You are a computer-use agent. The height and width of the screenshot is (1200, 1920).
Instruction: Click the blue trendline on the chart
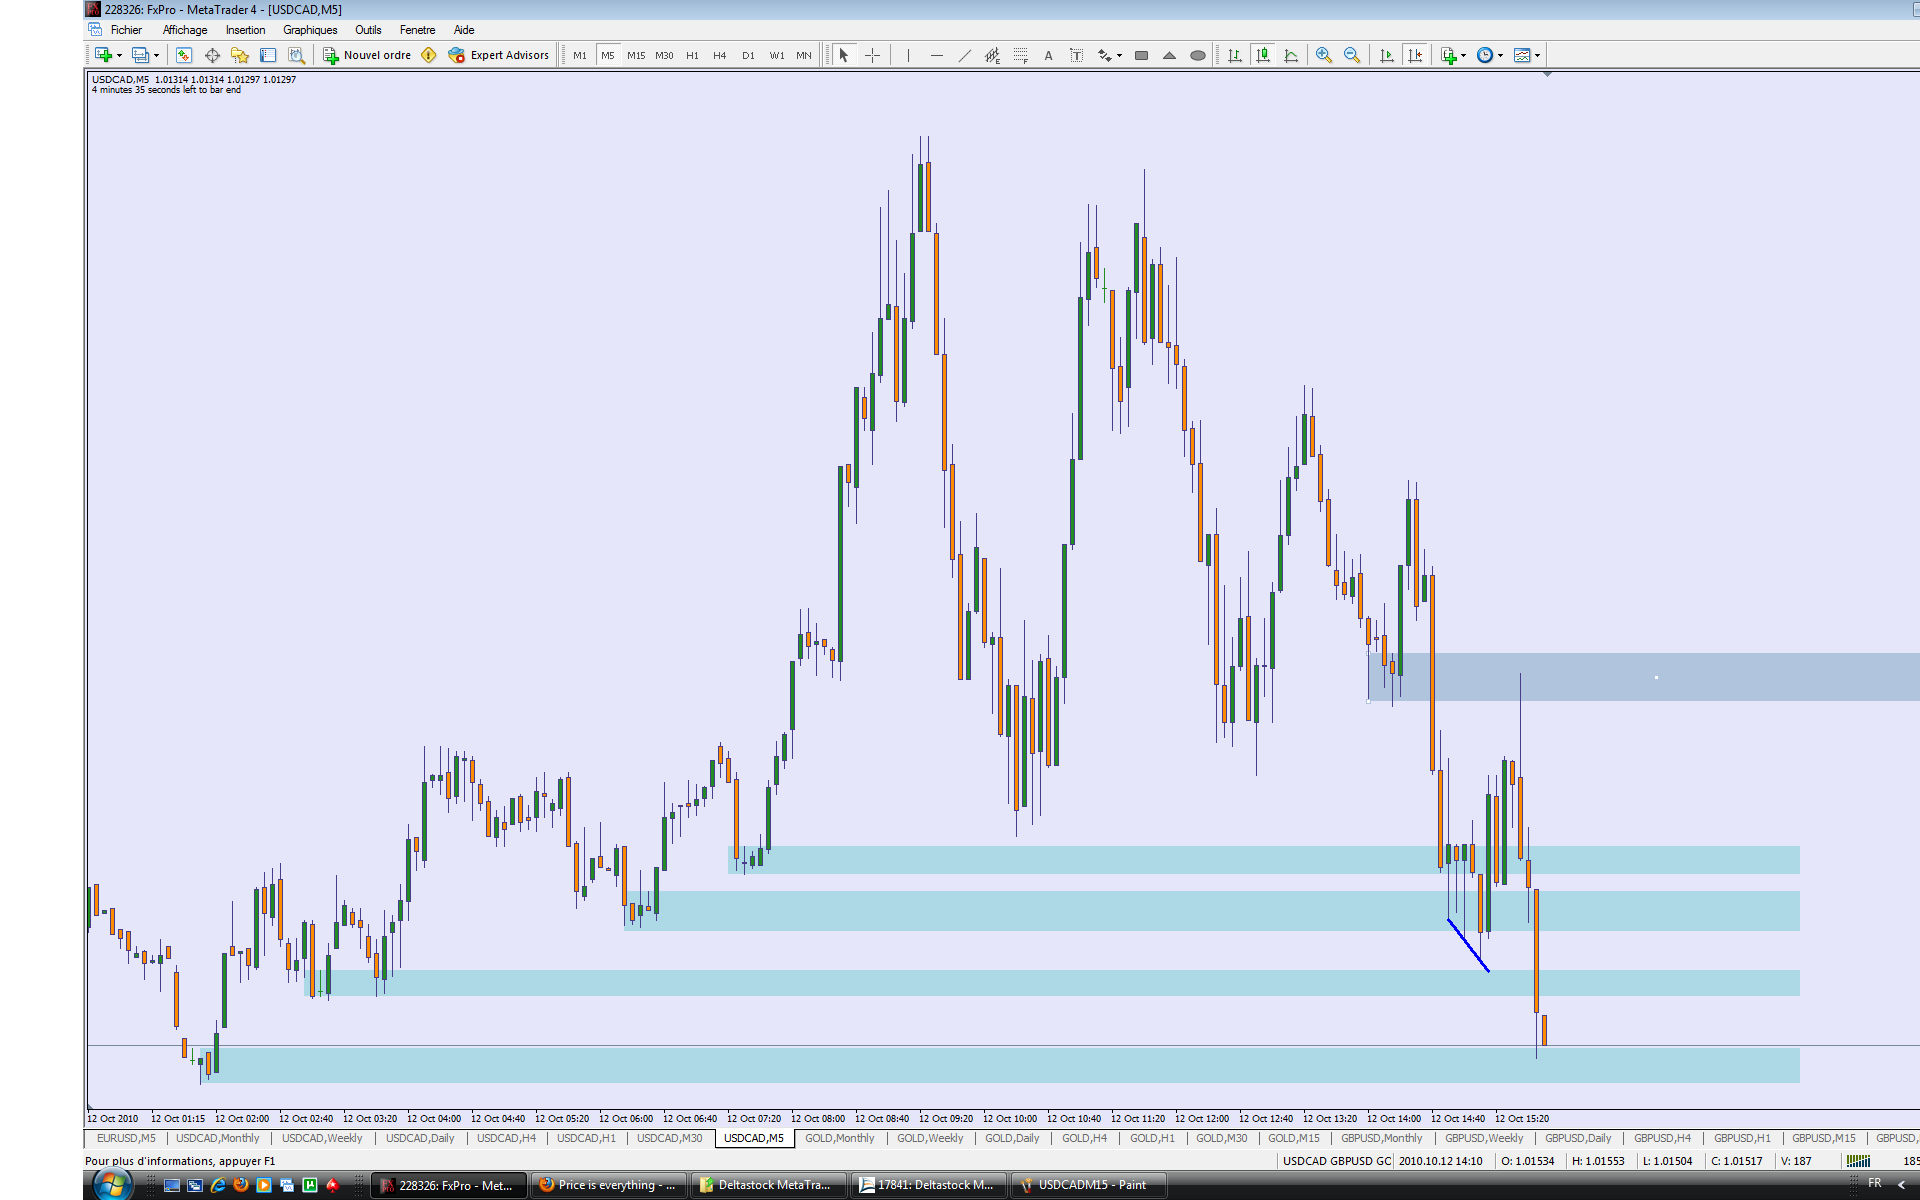1468,945
